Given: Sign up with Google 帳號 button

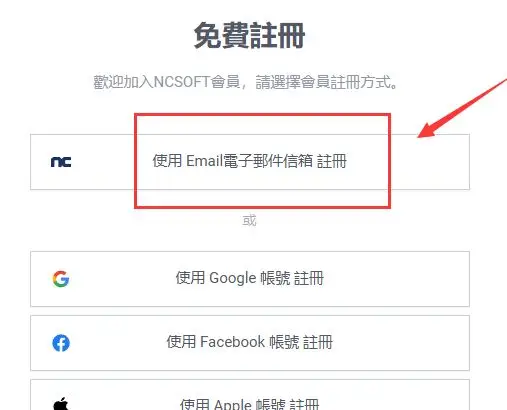Looking at the screenshot, I should tap(250, 279).
